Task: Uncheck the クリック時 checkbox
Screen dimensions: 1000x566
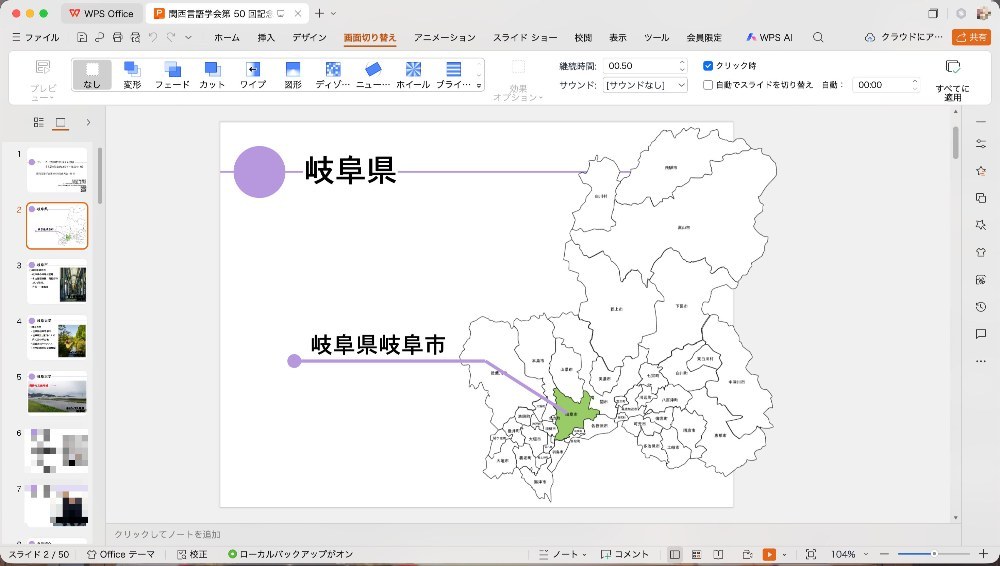Action: coord(708,66)
